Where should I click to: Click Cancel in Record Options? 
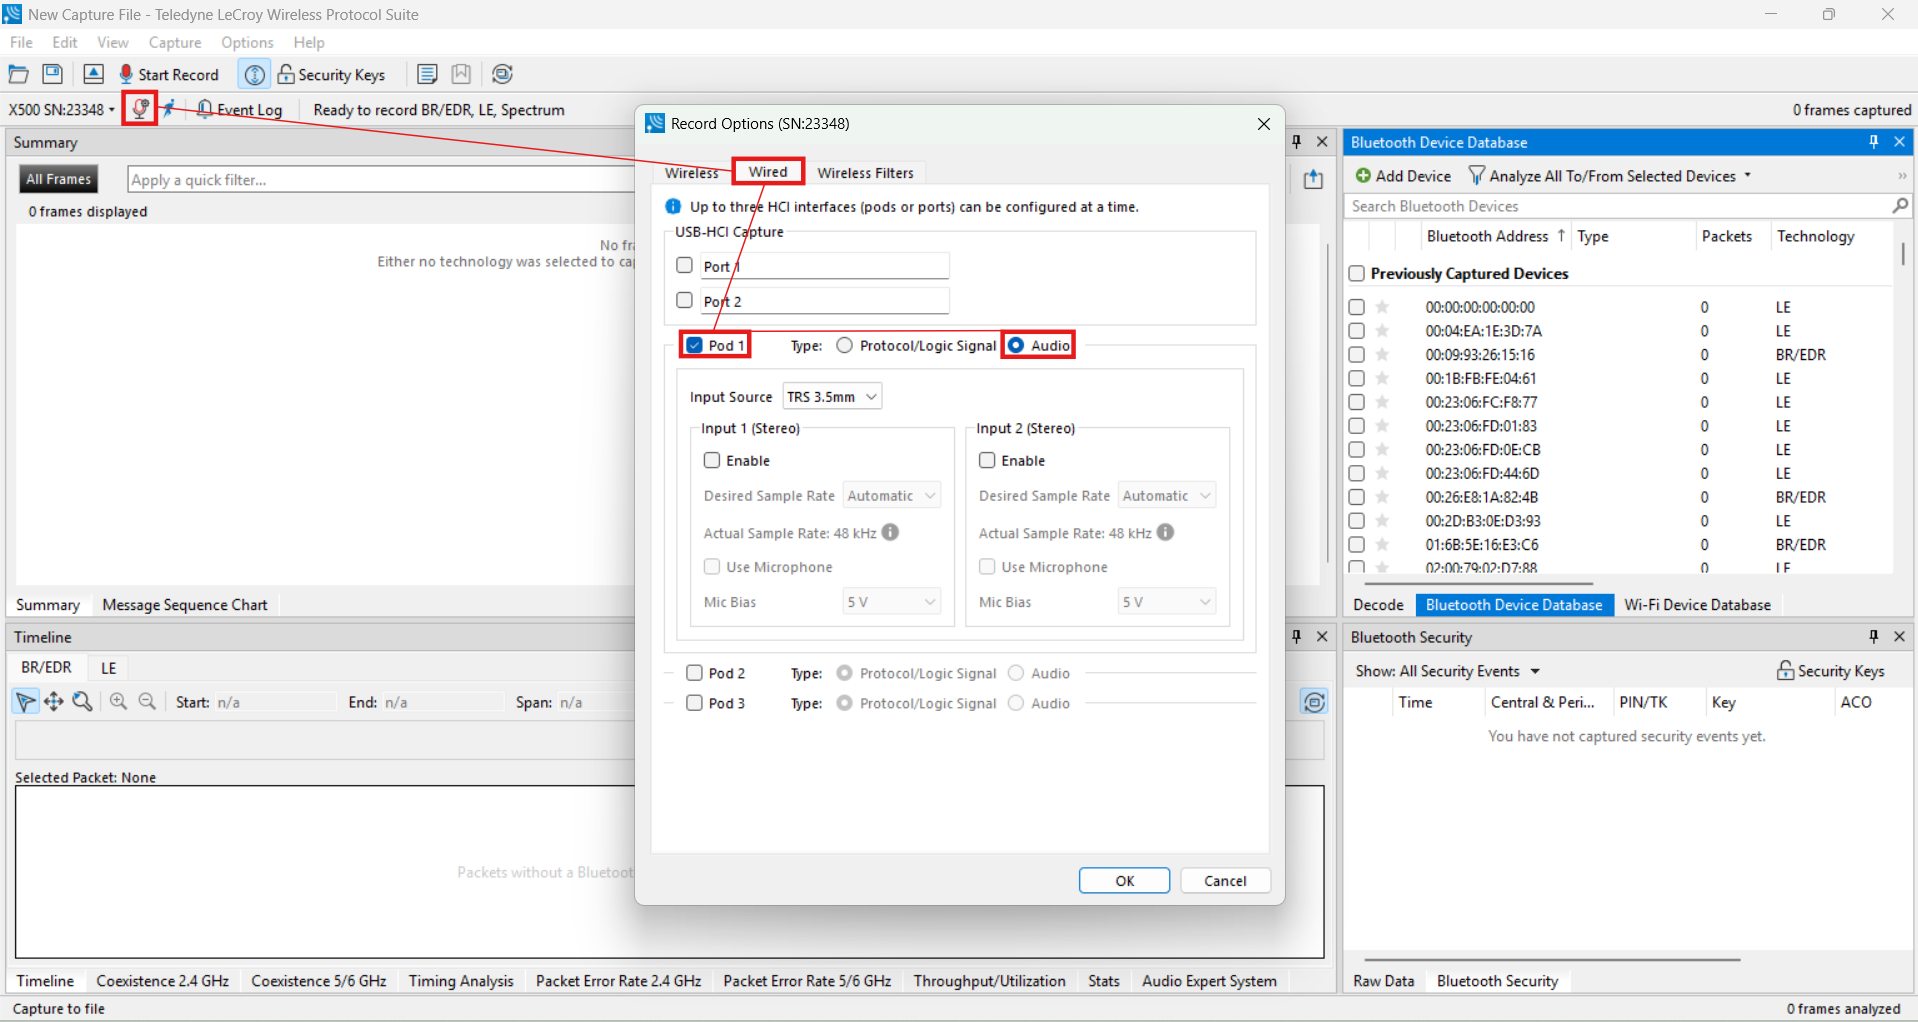(1225, 880)
